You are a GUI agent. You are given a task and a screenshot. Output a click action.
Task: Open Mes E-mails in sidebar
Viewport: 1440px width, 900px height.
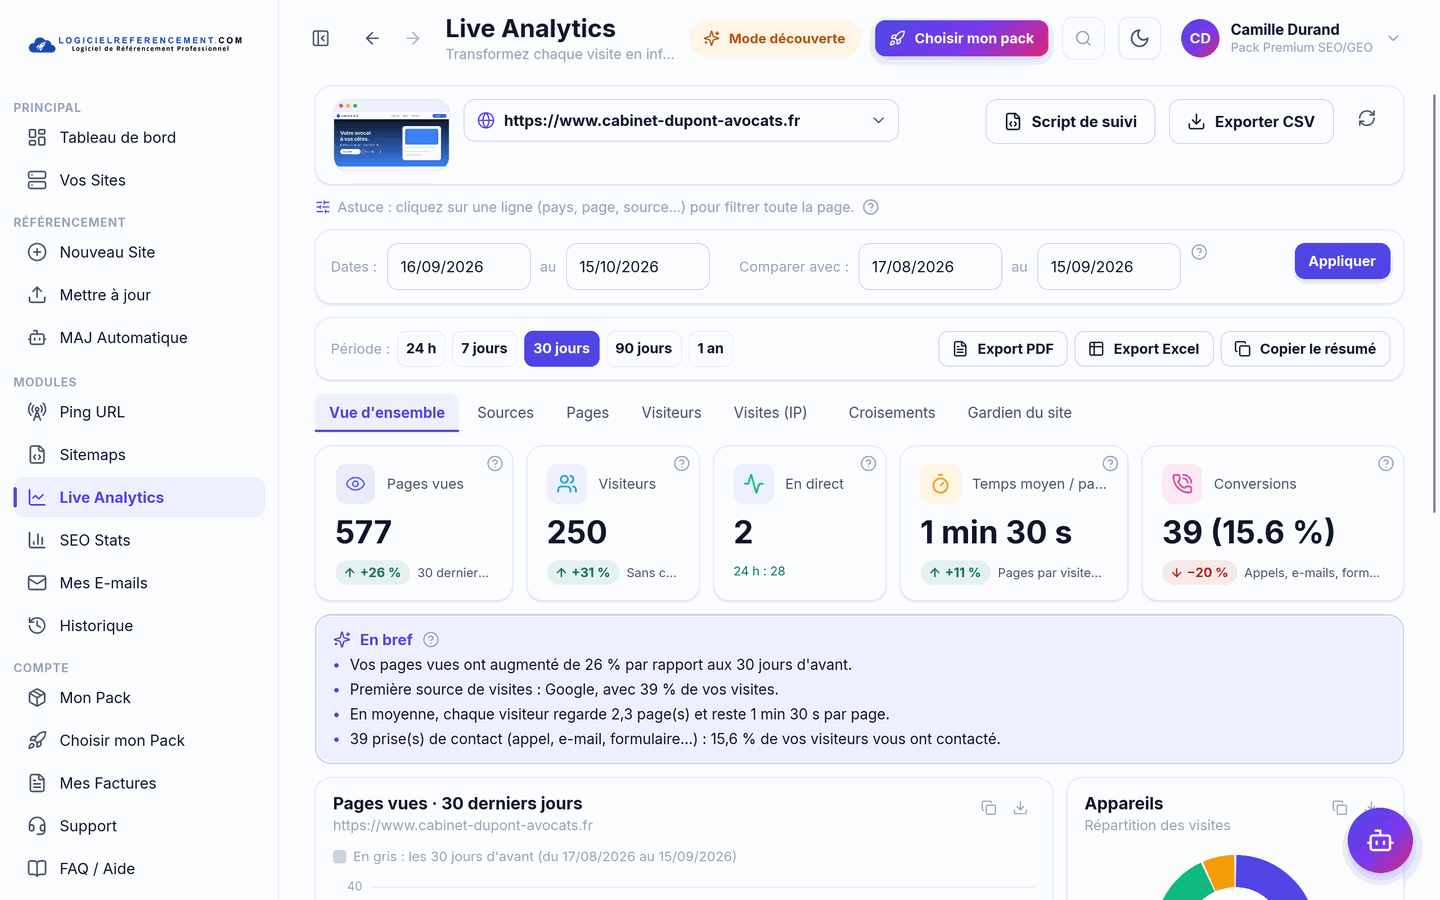[139, 583]
